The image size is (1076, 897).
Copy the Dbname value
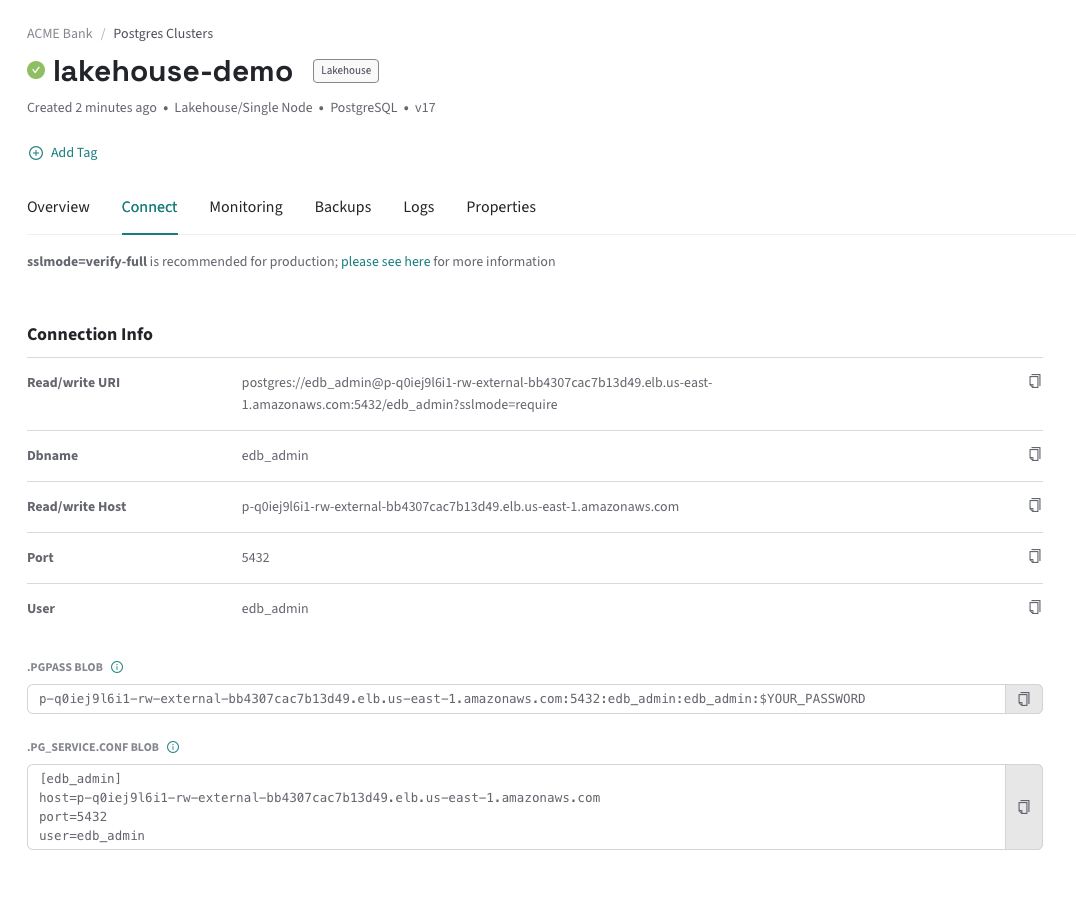[x=1035, y=454]
